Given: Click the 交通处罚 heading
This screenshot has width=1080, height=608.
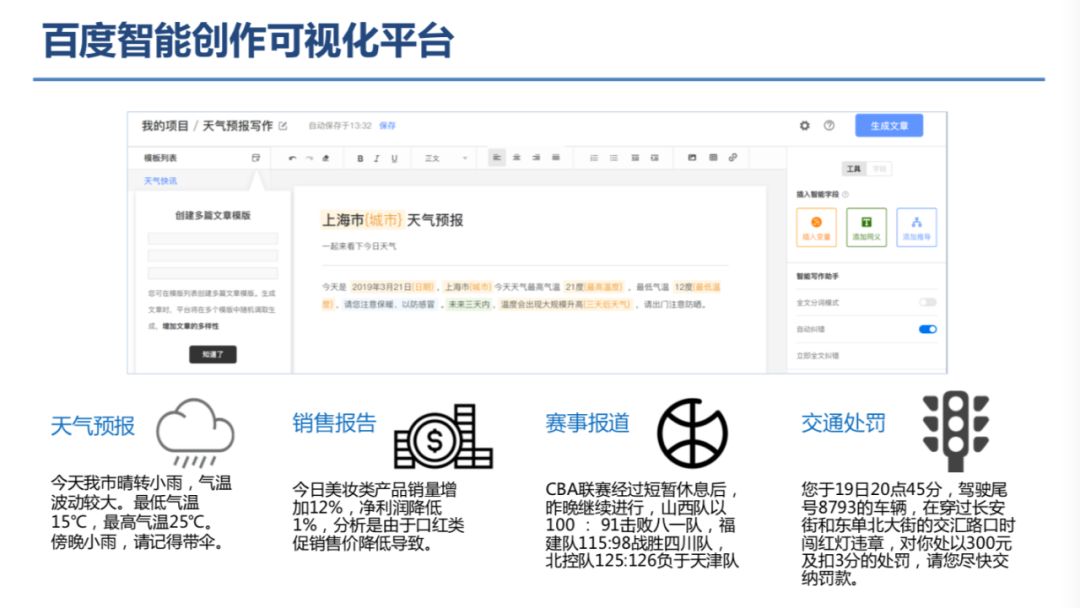Looking at the screenshot, I should pos(843,423).
